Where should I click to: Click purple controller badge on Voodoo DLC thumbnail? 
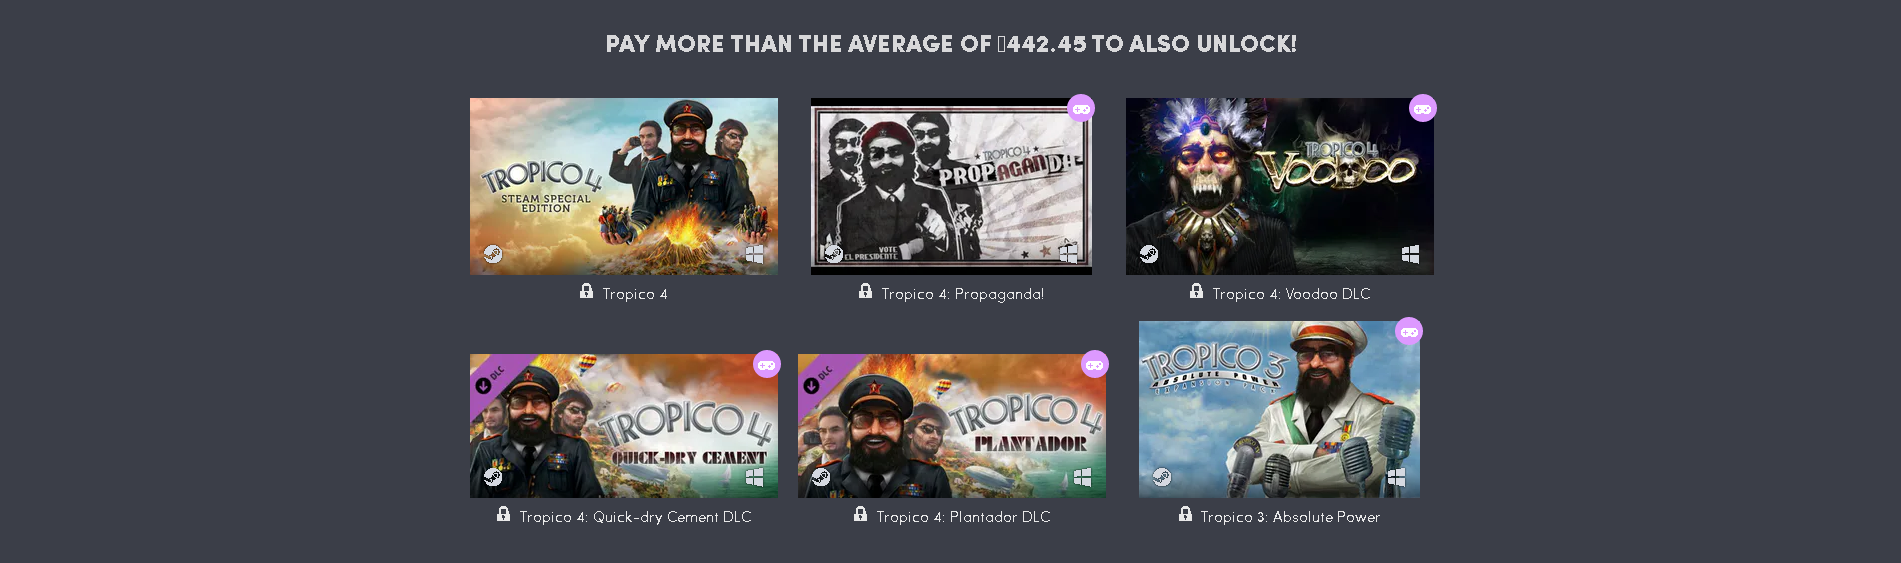pyautogui.click(x=1422, y=108)
